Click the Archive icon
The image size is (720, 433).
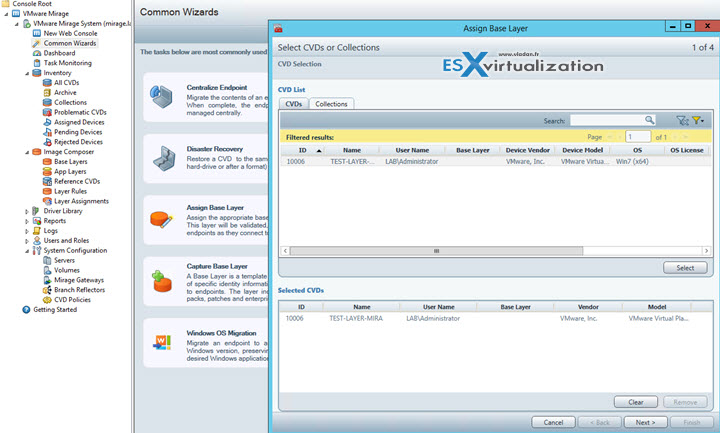pos(47,92)
